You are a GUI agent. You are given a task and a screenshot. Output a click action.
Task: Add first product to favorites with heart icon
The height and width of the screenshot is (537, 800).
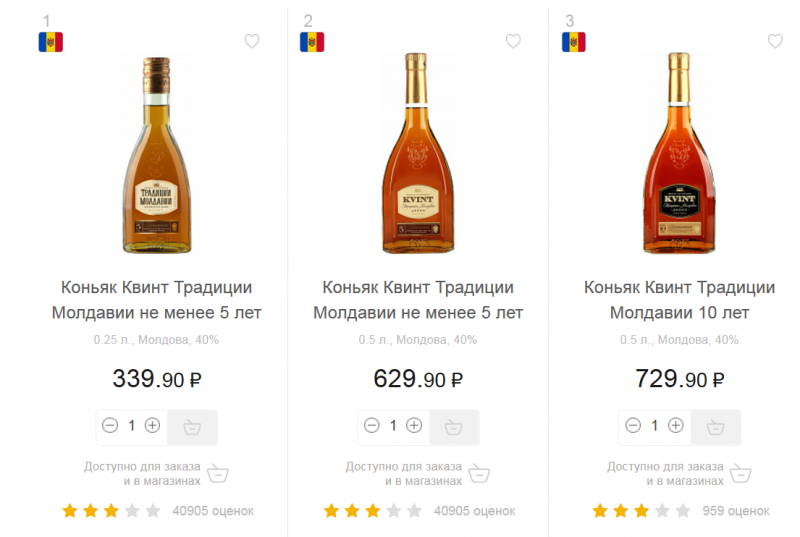[x=252, y=41]
